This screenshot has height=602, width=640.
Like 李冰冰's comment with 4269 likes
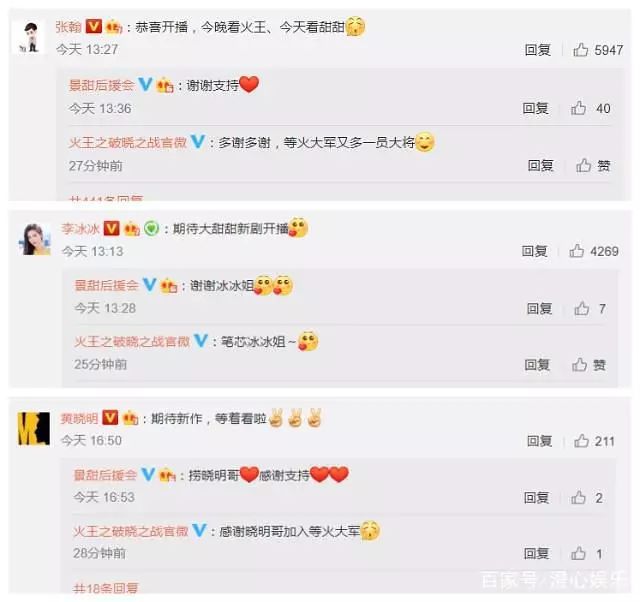coord(593,251)
